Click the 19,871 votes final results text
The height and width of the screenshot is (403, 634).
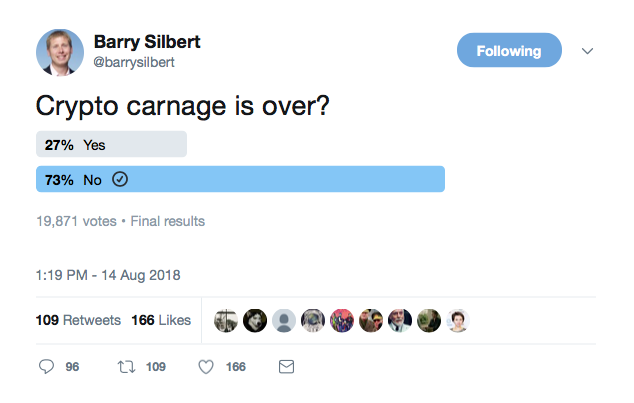(x=120, y=221)
